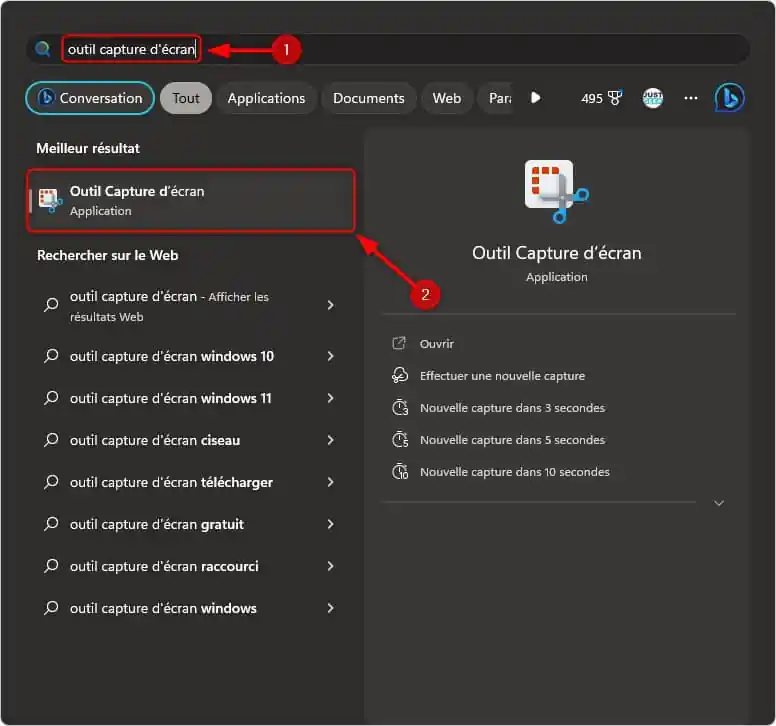Switch to the Web filter tab
Viewport: 776px width, 726px height.
447,98
